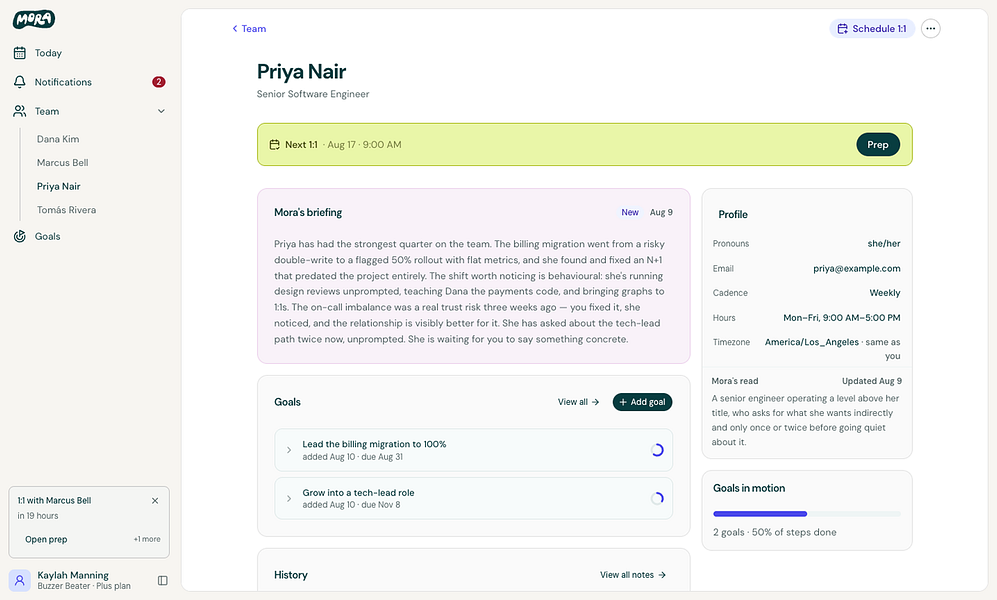The image size is (997, 600).
Task: Click progress ring on billing migration goal
Action: tap(657, 450)
